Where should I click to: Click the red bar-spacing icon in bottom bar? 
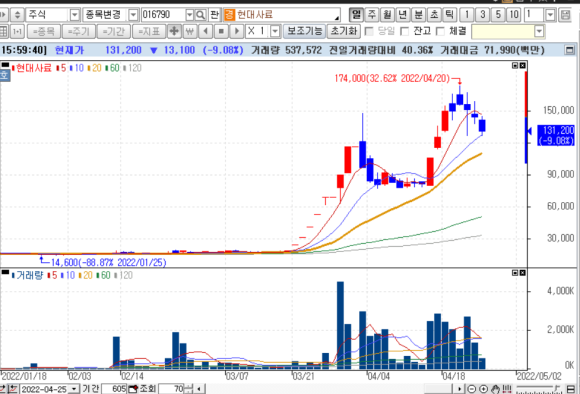pos(507,389)
